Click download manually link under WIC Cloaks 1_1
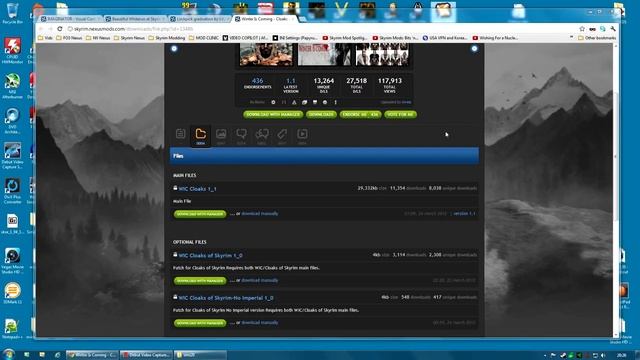The width and height of the screenshot is (640, 360). click(x=260, y=213)
